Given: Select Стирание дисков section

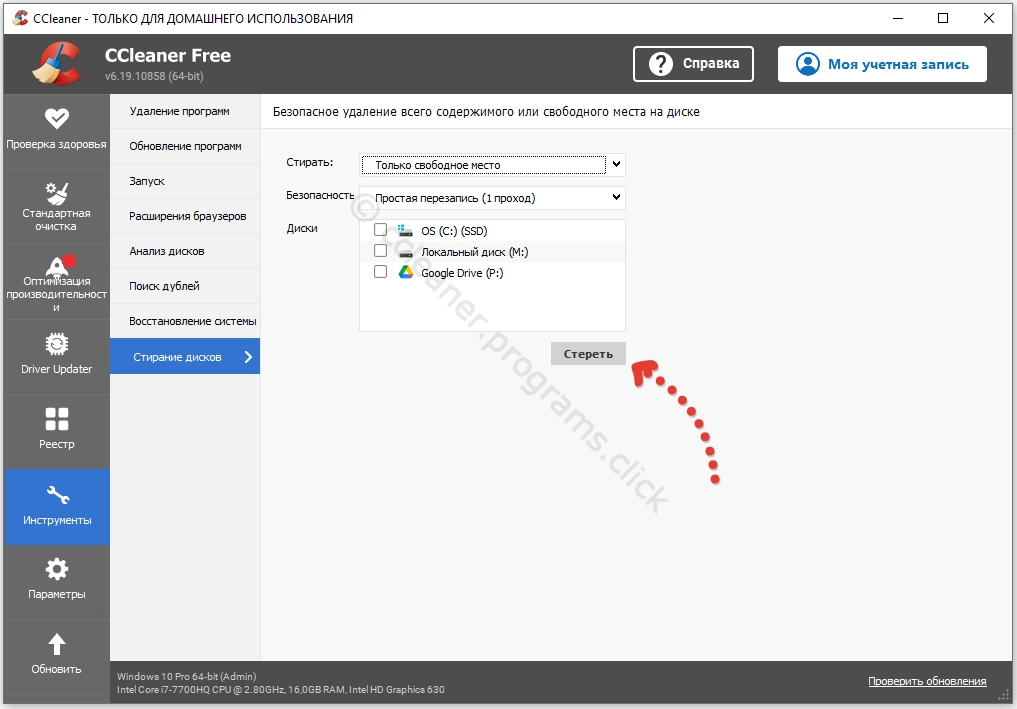Looking at the screenshot, I should click(185, 356).
